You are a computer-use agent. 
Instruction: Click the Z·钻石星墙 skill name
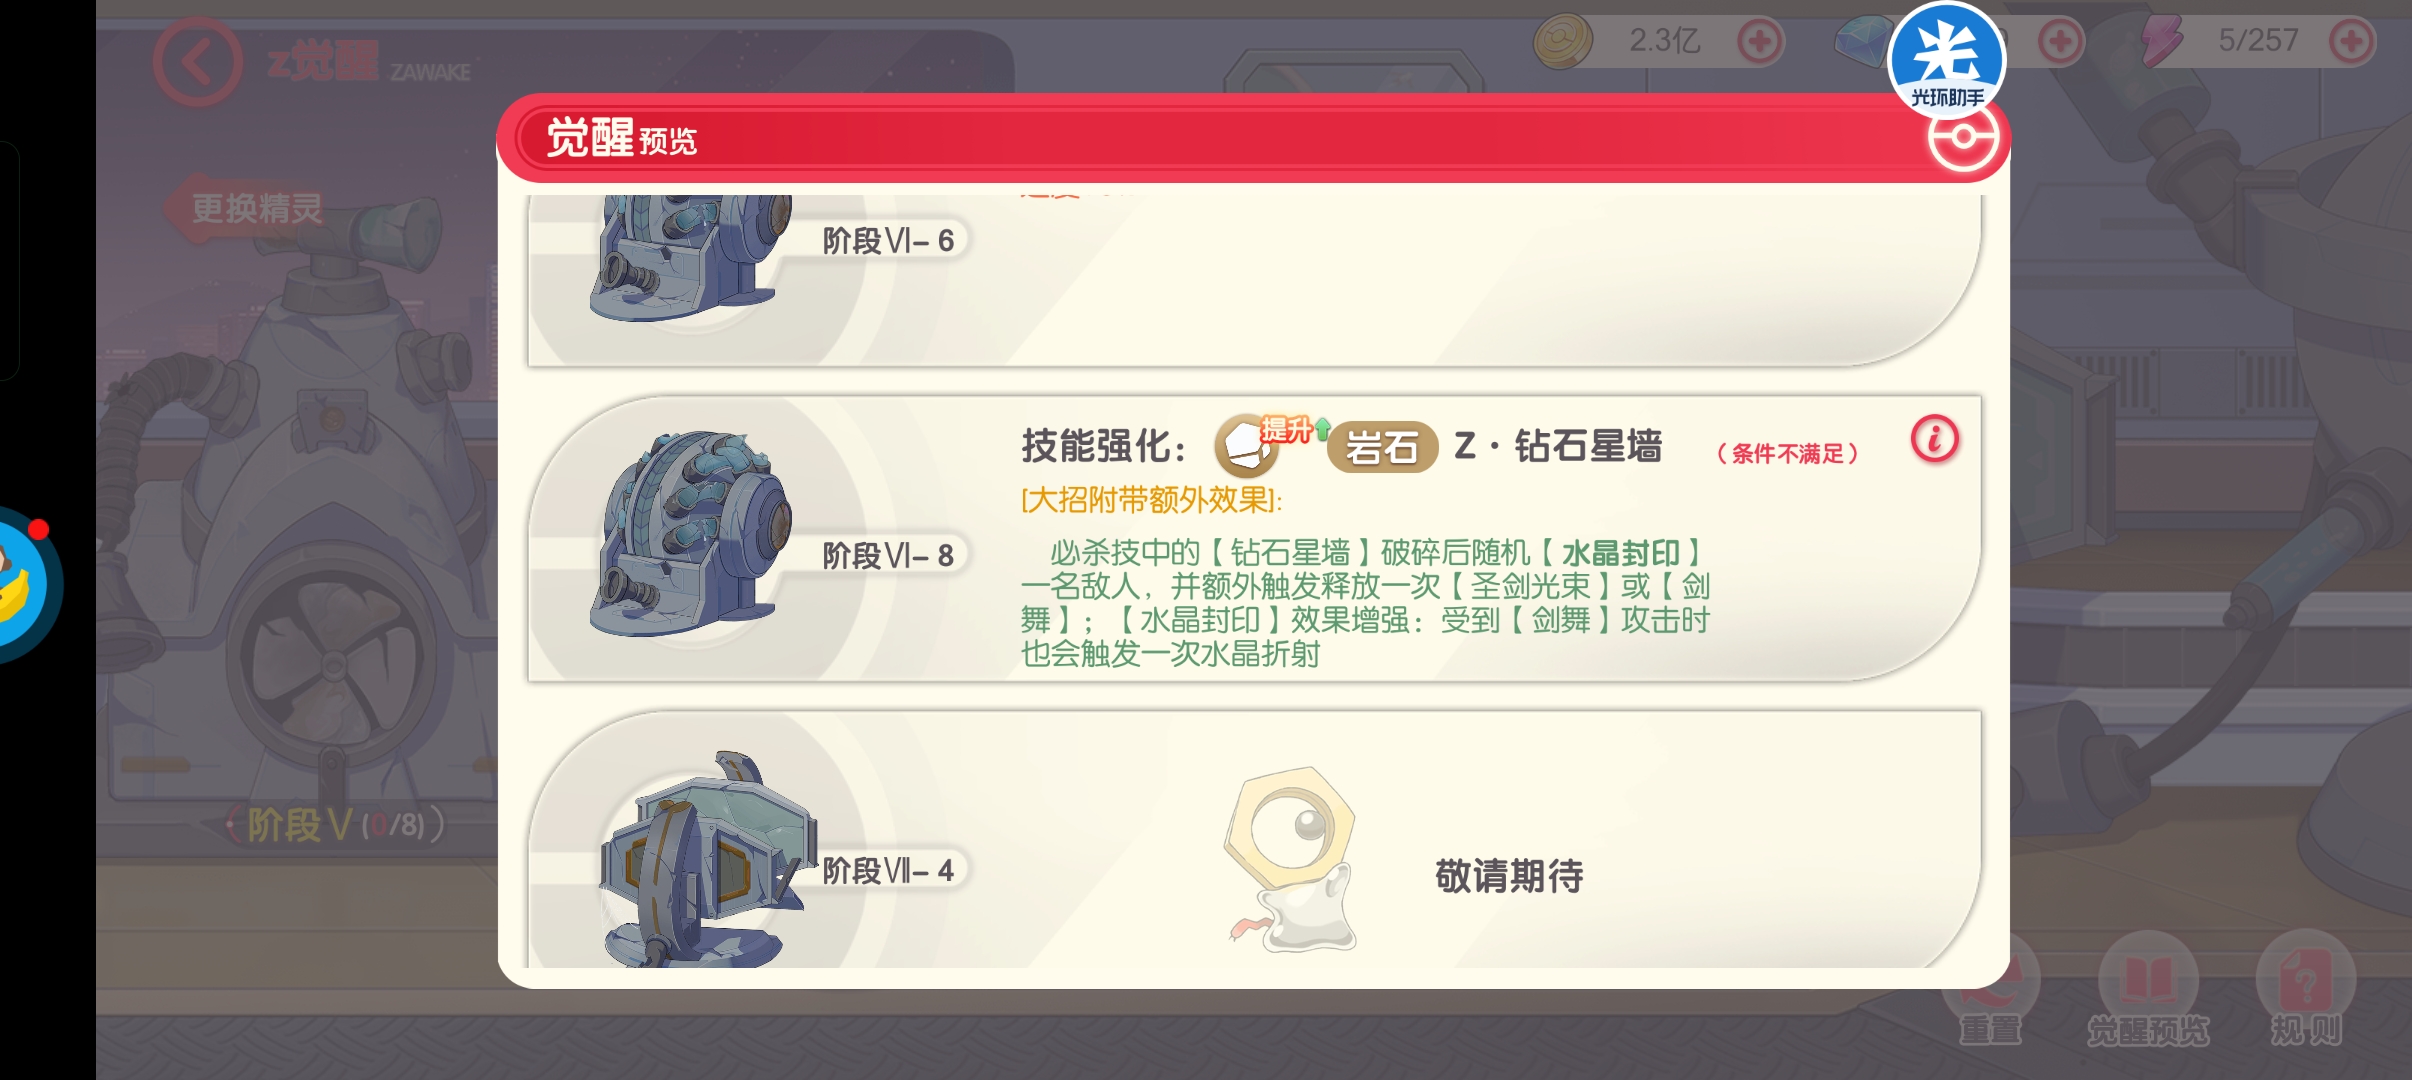pyautogui.click(x=1558, y=446)
